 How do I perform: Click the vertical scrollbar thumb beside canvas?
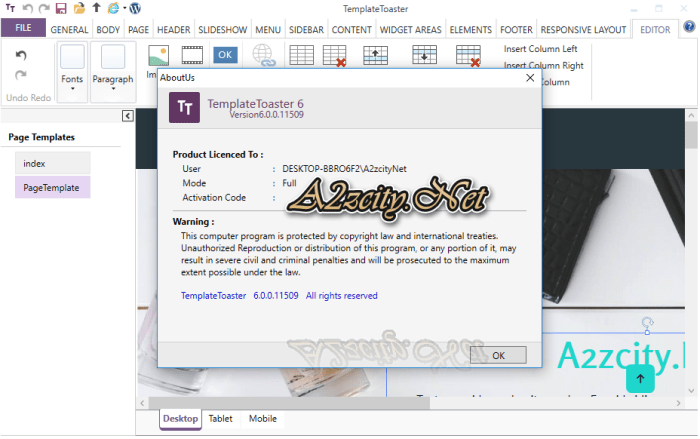coord(692,134)
